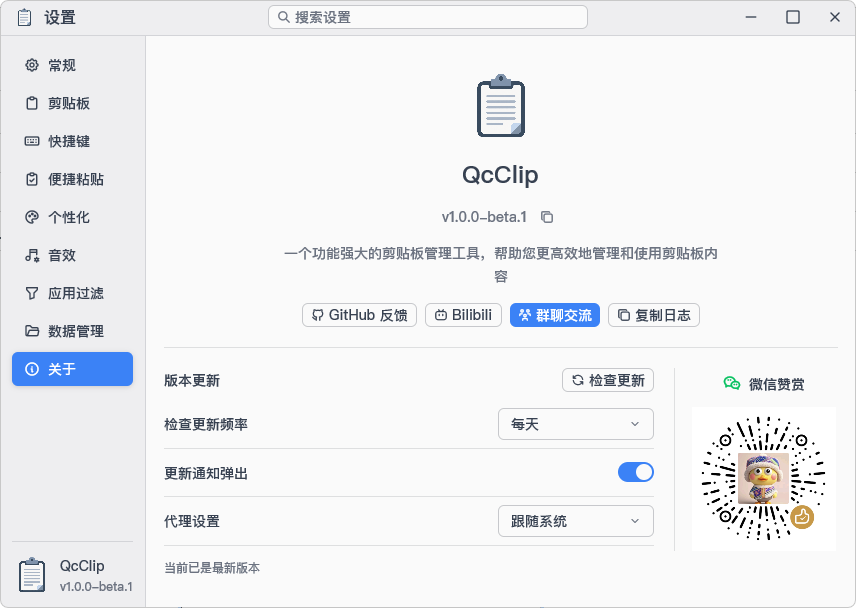Open 数据管理 data management page

tap(72, 331)
